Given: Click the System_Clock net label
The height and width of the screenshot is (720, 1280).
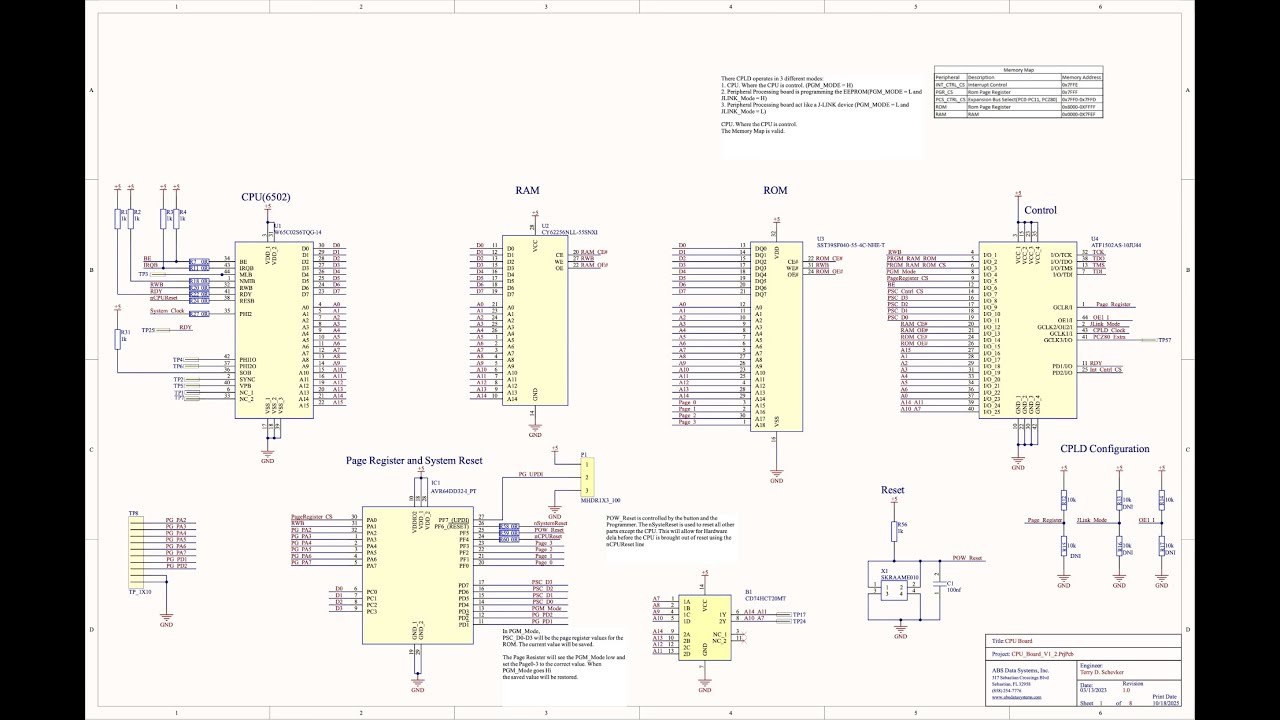Looking at the screenshot, I should [168, 311].
